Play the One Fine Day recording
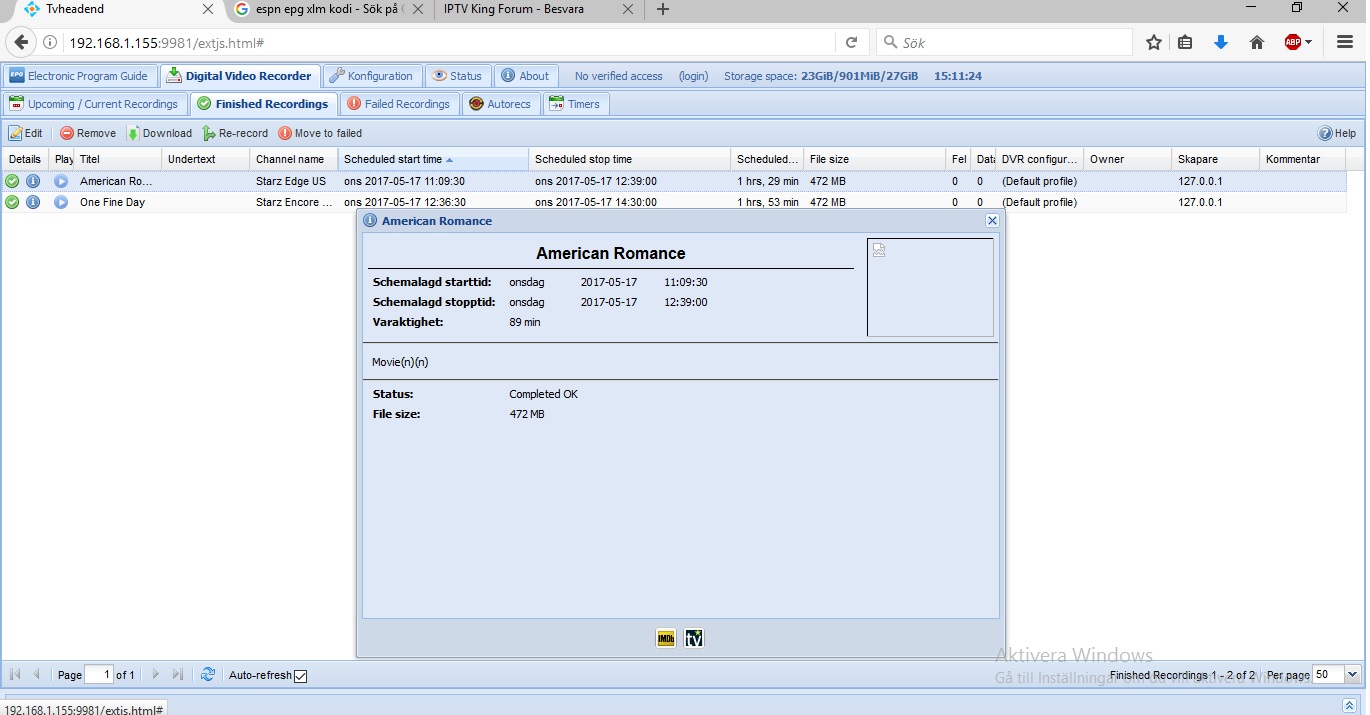1370x715 pixels. click(x=61, y=202)
